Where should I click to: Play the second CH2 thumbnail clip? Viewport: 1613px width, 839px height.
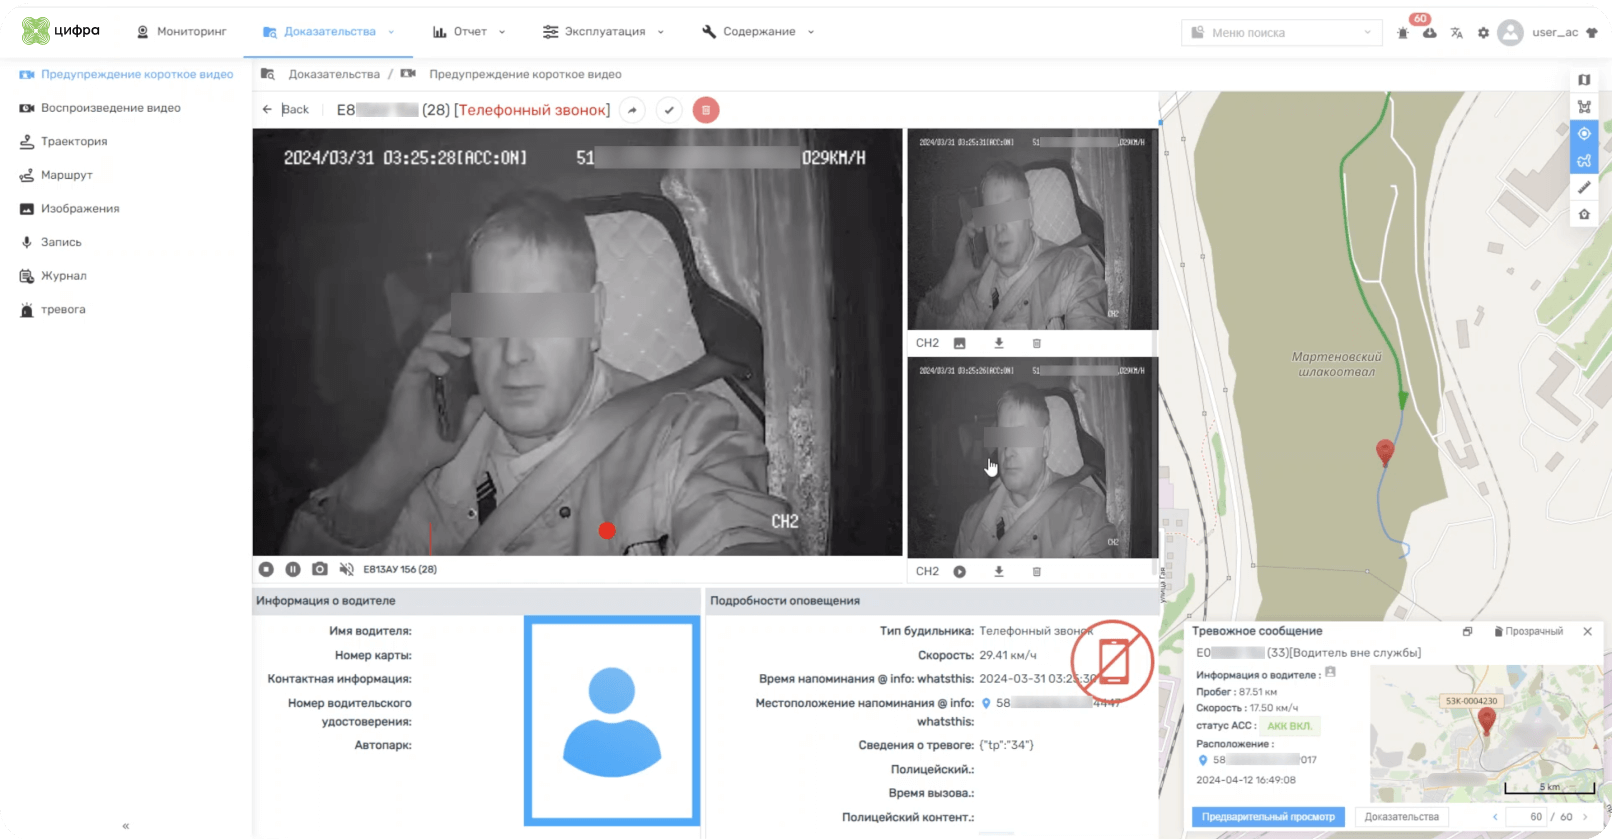click(960, 572)
